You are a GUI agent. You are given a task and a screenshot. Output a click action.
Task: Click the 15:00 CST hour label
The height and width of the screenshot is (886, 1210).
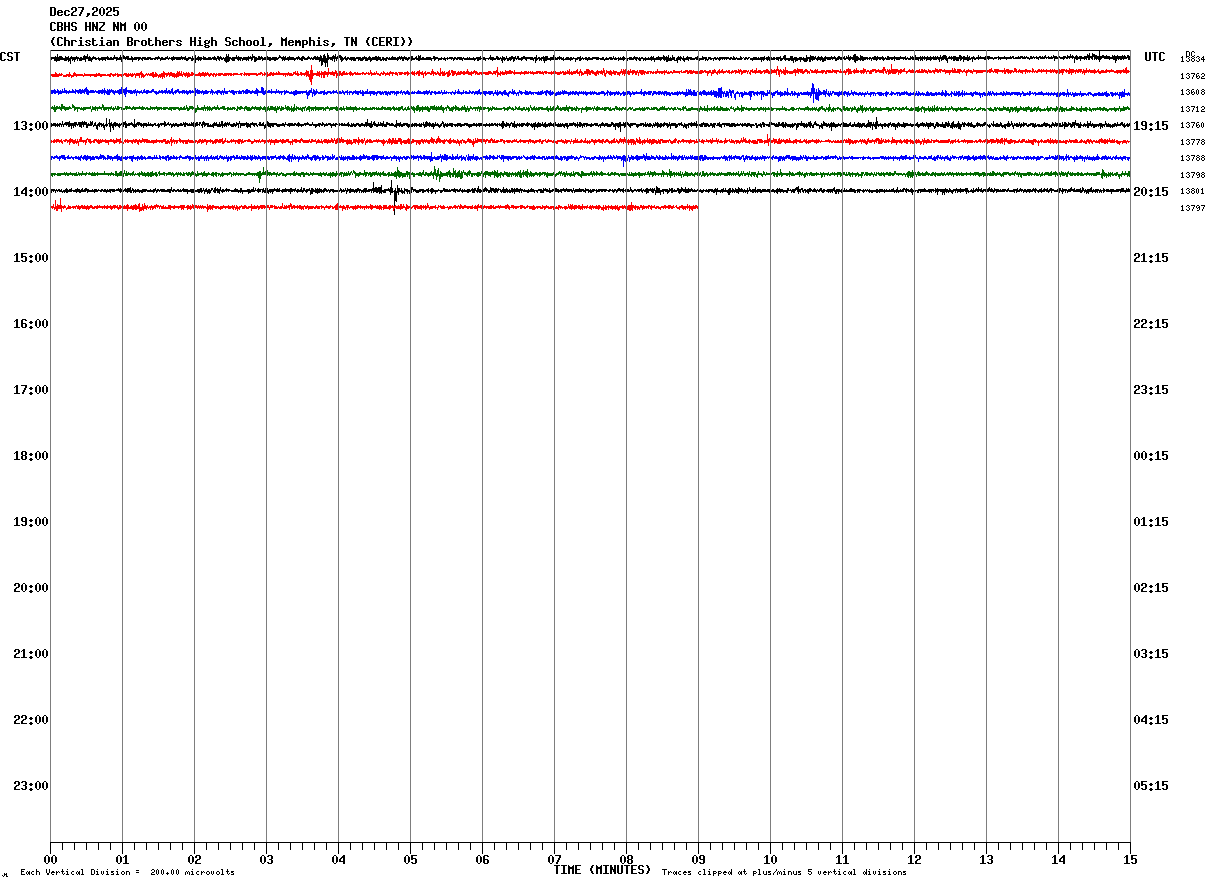point(30,257)
